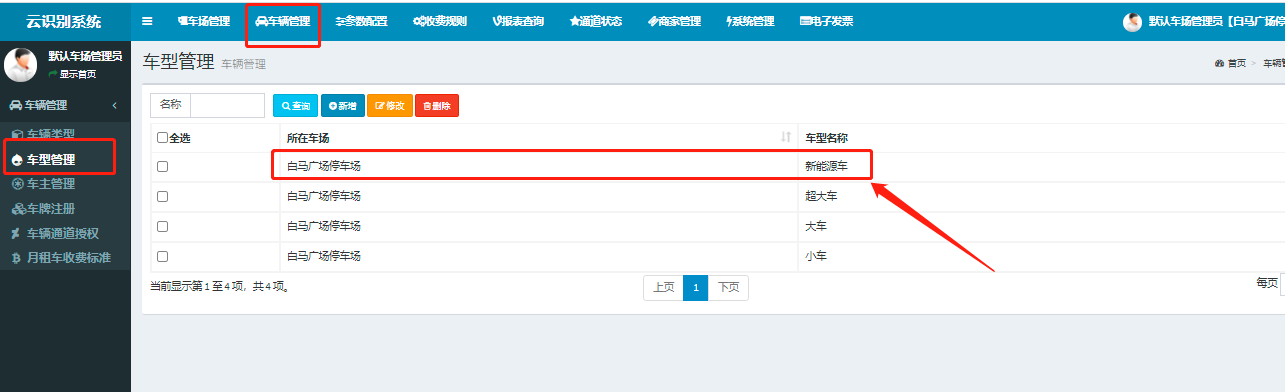Focus the 名称 search input field
The width and height of the screenshot is (1285, 392).
(x=227, y=104)
